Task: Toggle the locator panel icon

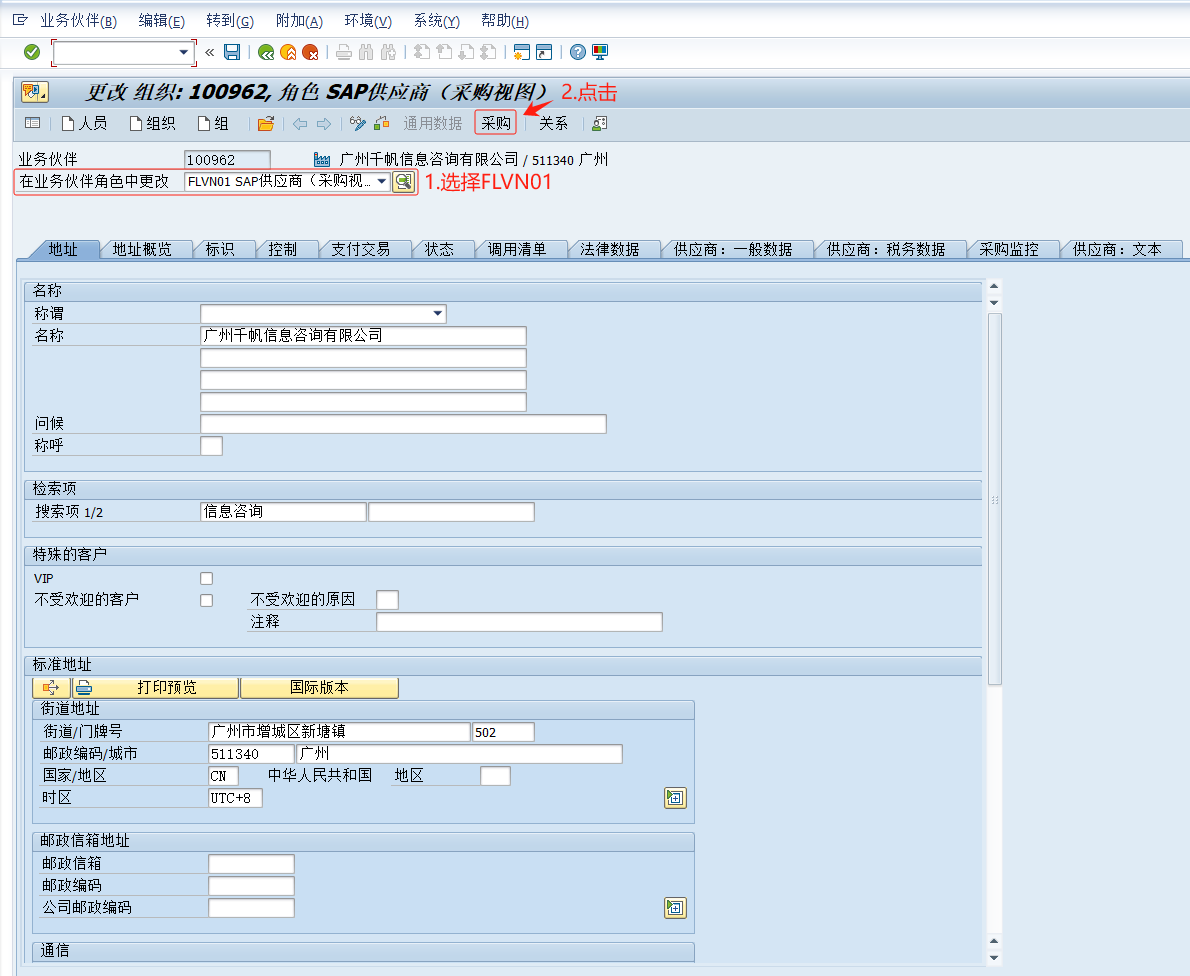Action: point(32,123)
